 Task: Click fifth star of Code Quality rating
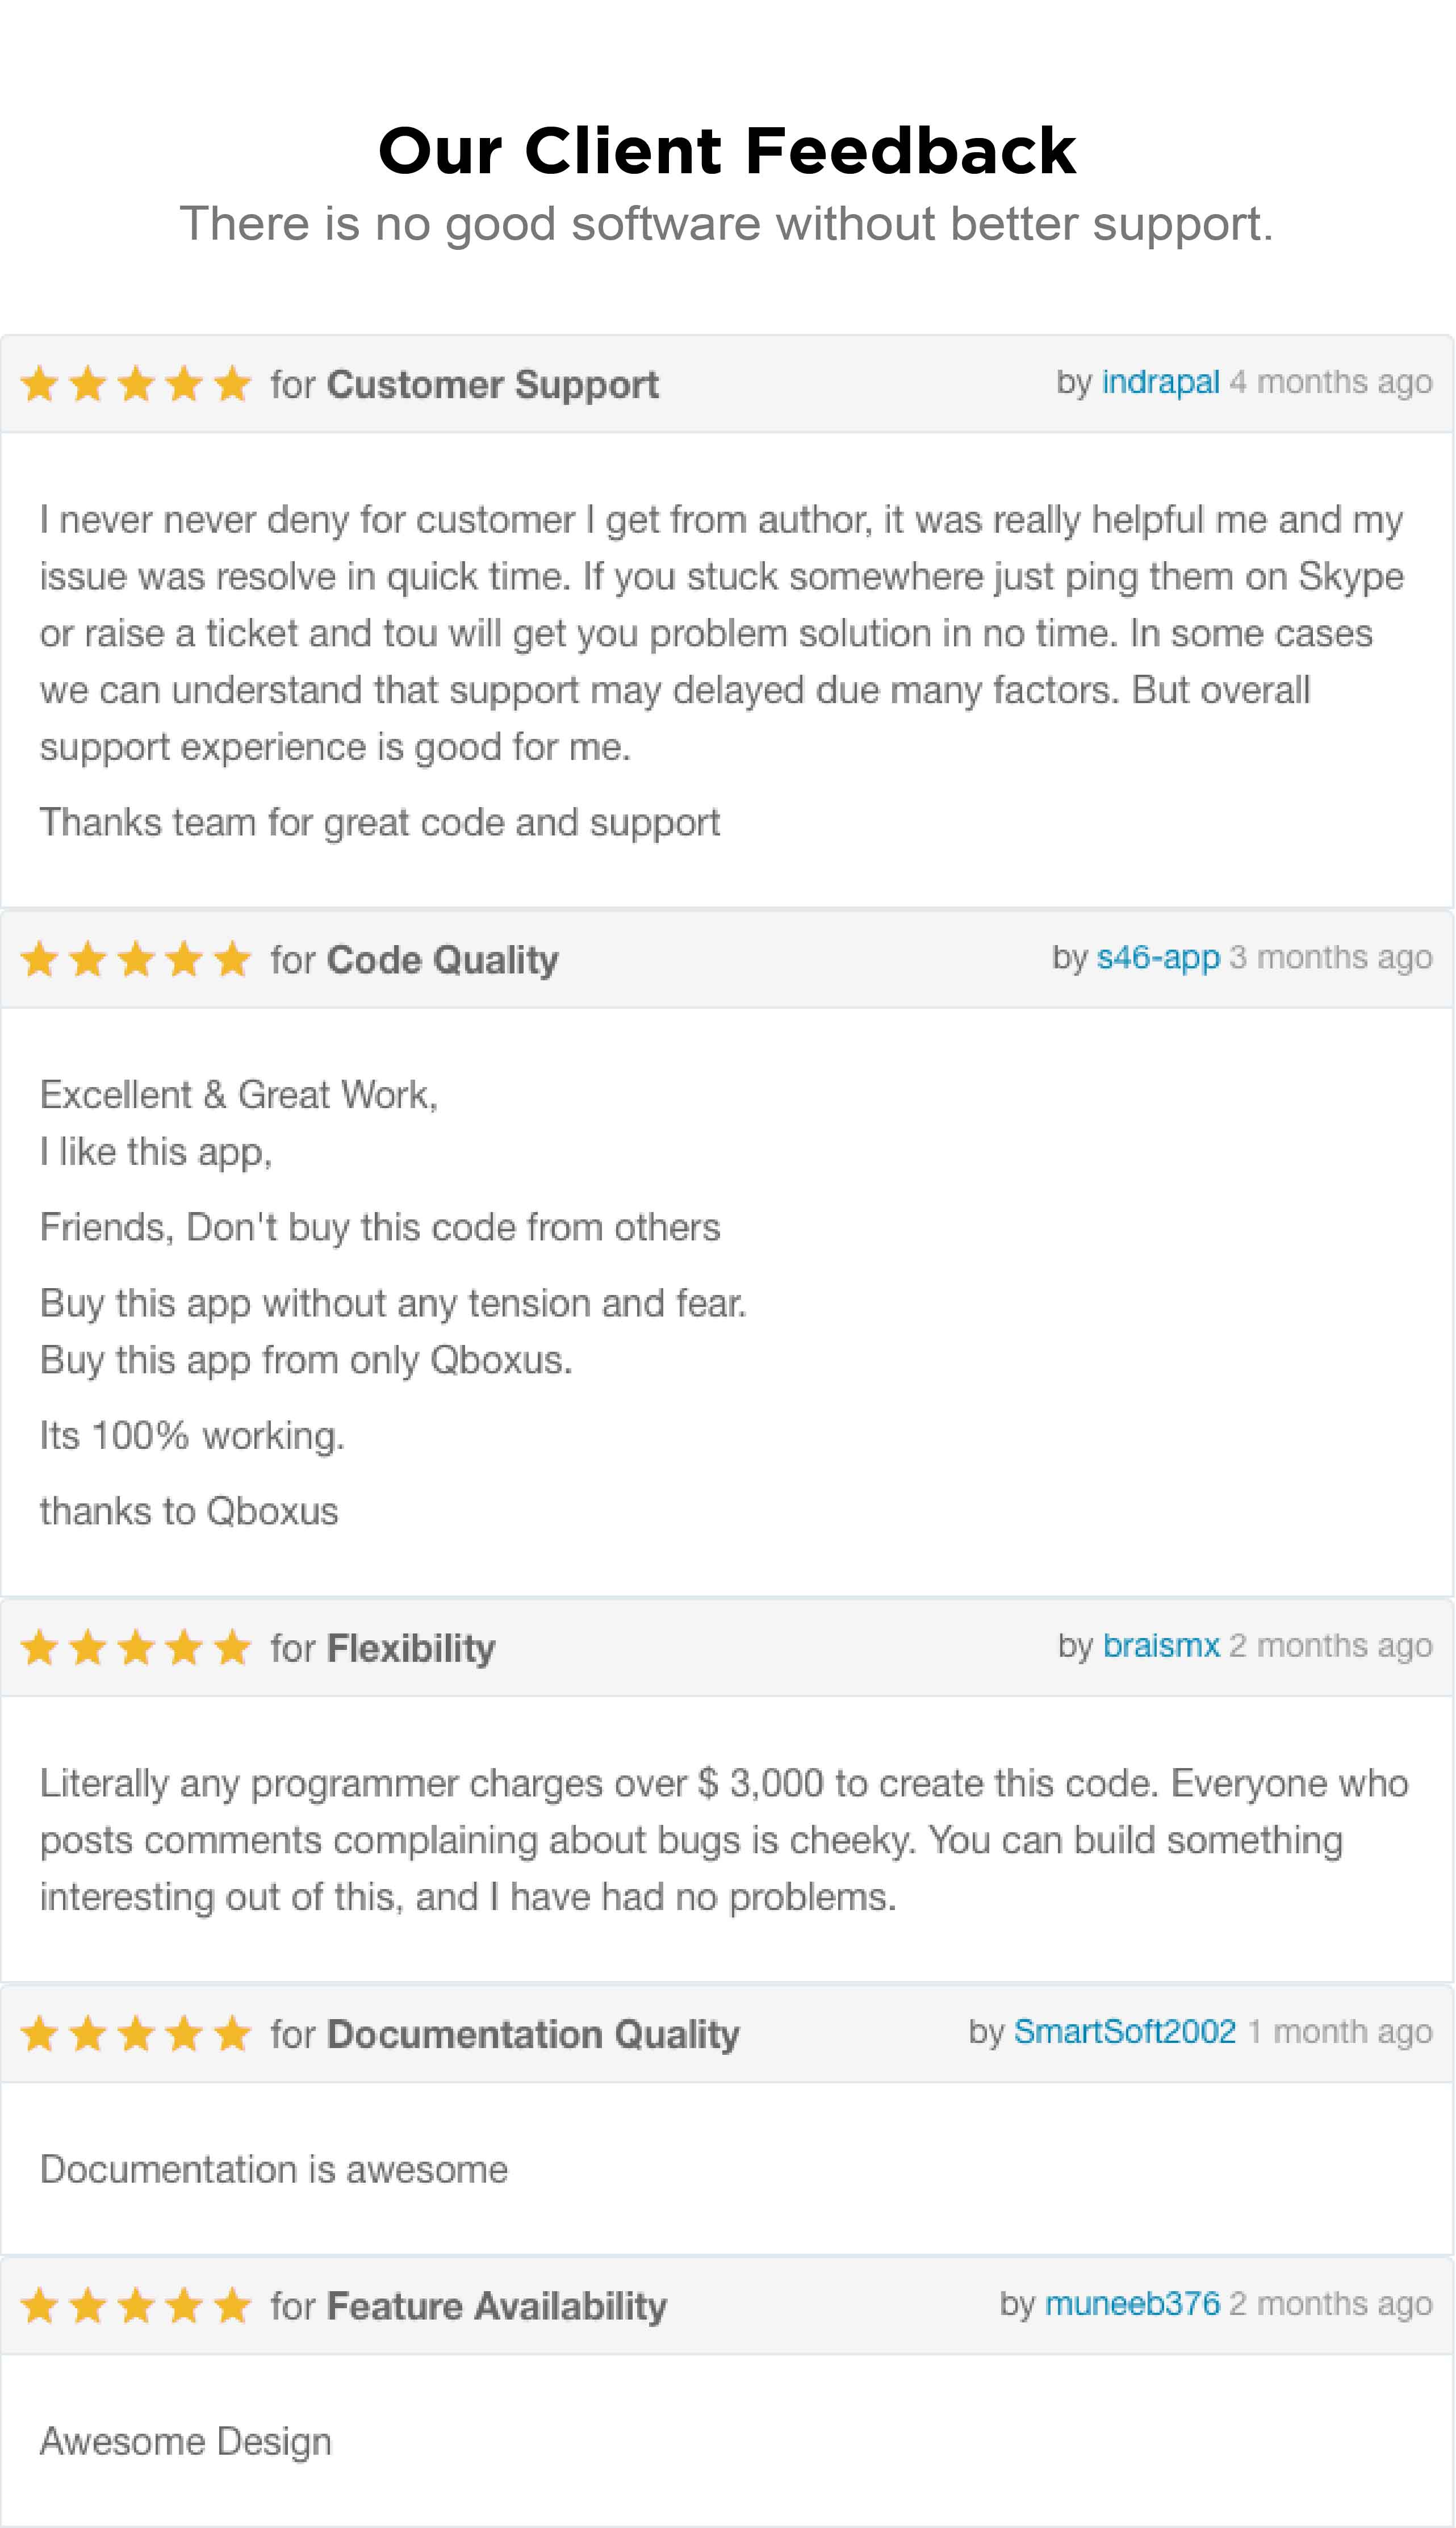(232, 959)
